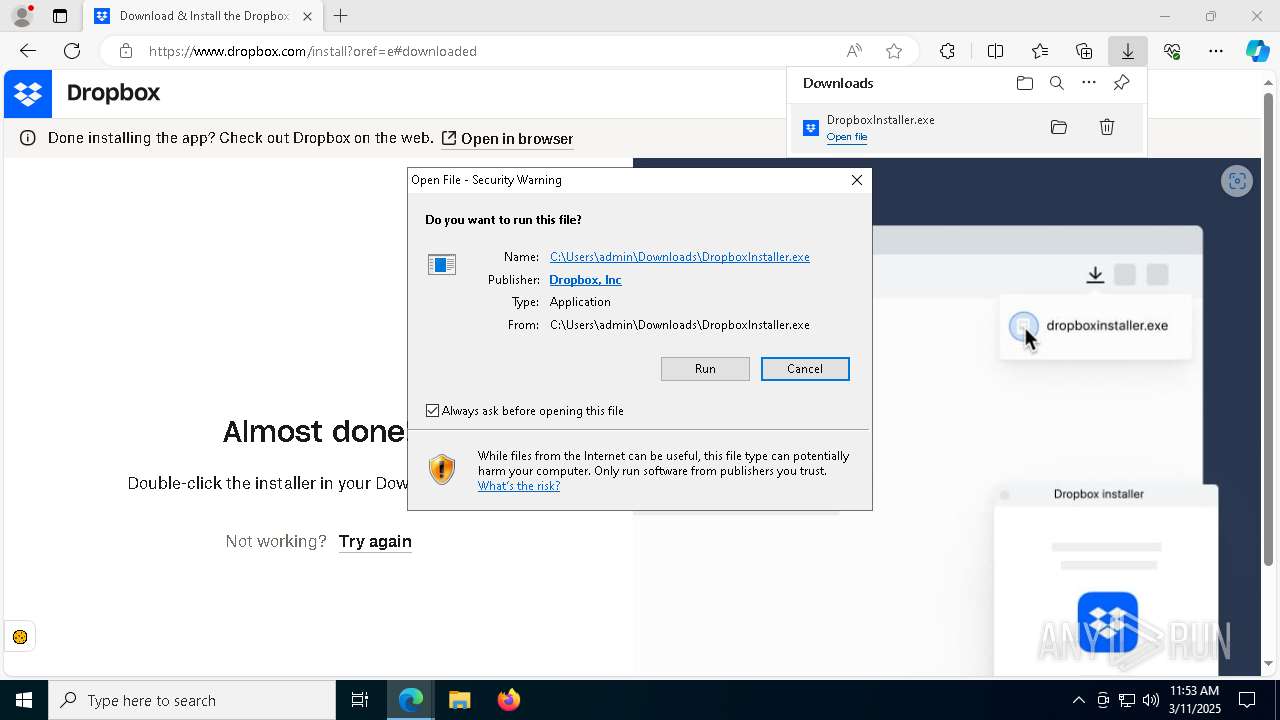Open Task View on taskbar
This screenshot has width=1280, height=720.
tap(360, 700)
